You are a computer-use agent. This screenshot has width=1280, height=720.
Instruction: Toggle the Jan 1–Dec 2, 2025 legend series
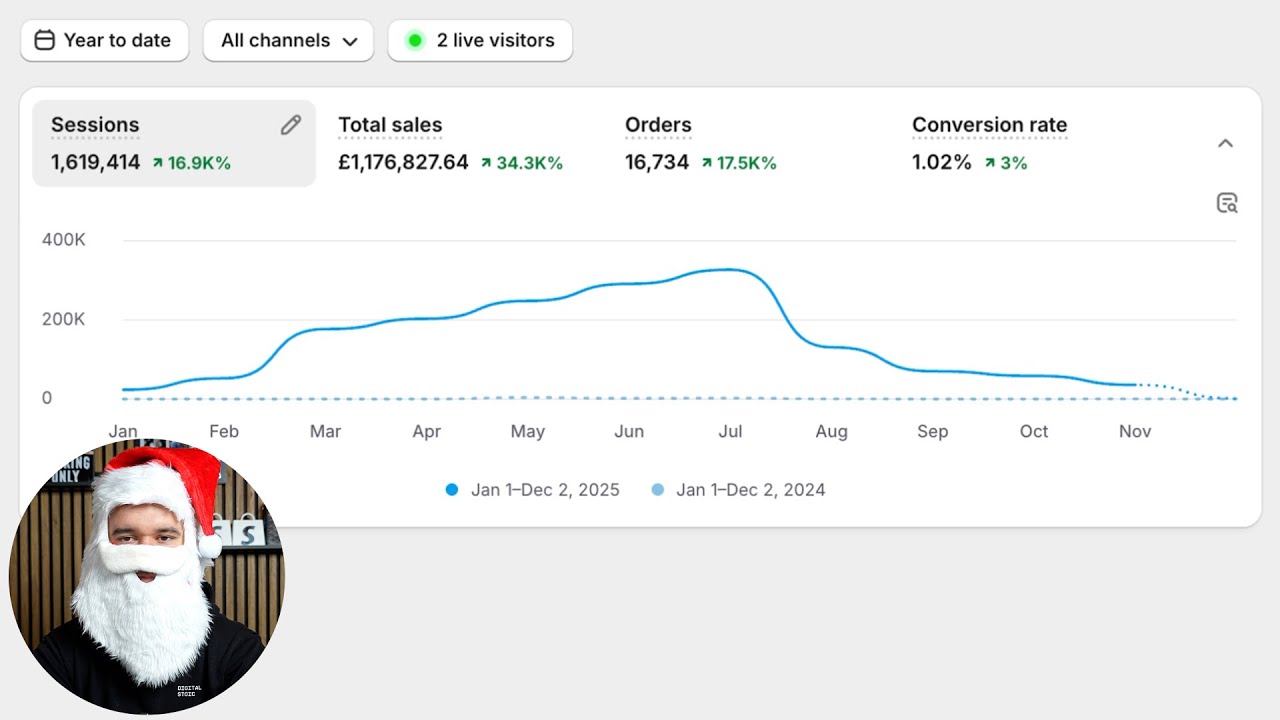tap(532, 490)
